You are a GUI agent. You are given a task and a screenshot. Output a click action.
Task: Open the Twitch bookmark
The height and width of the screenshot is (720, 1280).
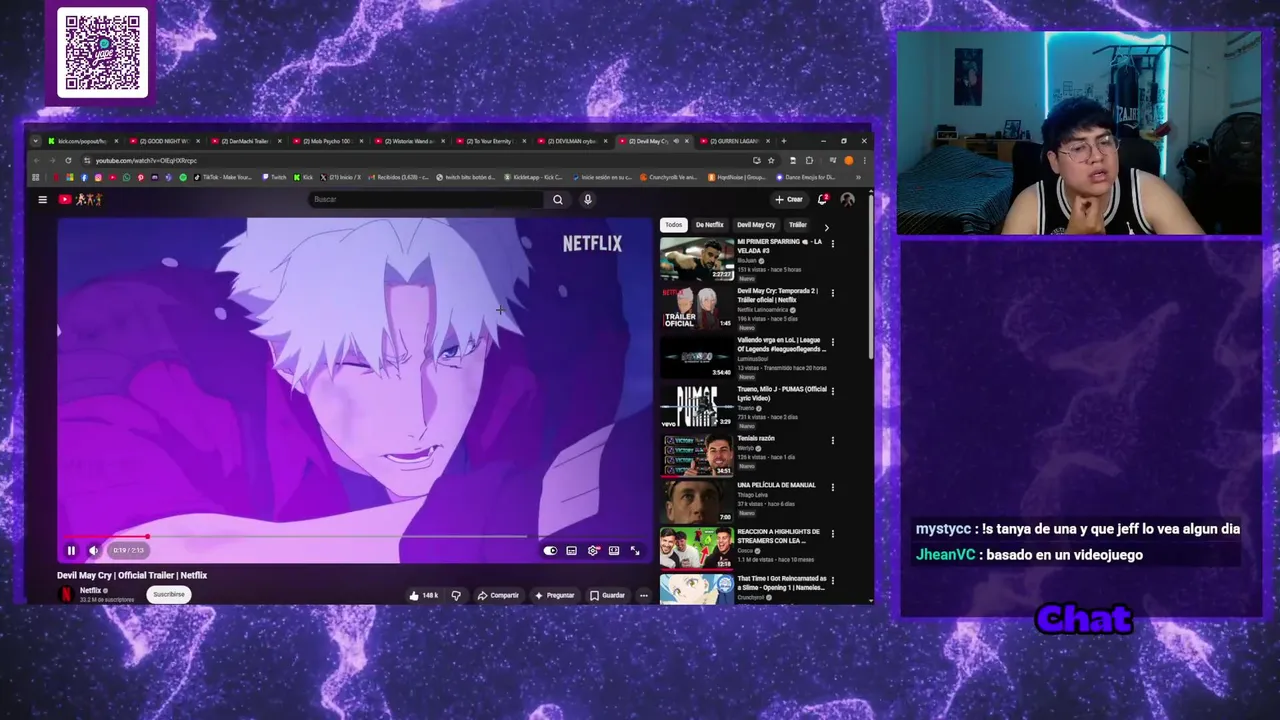tap(274, 177)
